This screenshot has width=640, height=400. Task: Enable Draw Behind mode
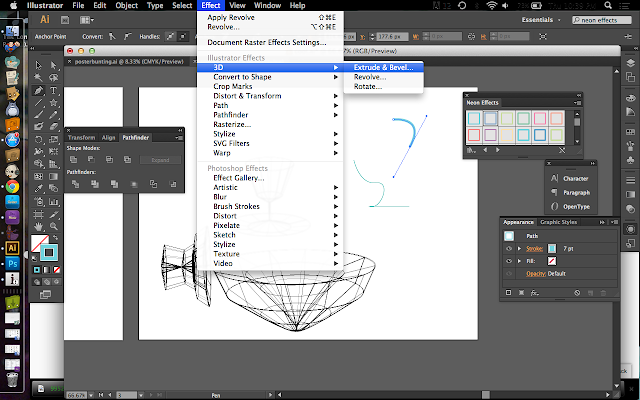[x=47, y=282]
